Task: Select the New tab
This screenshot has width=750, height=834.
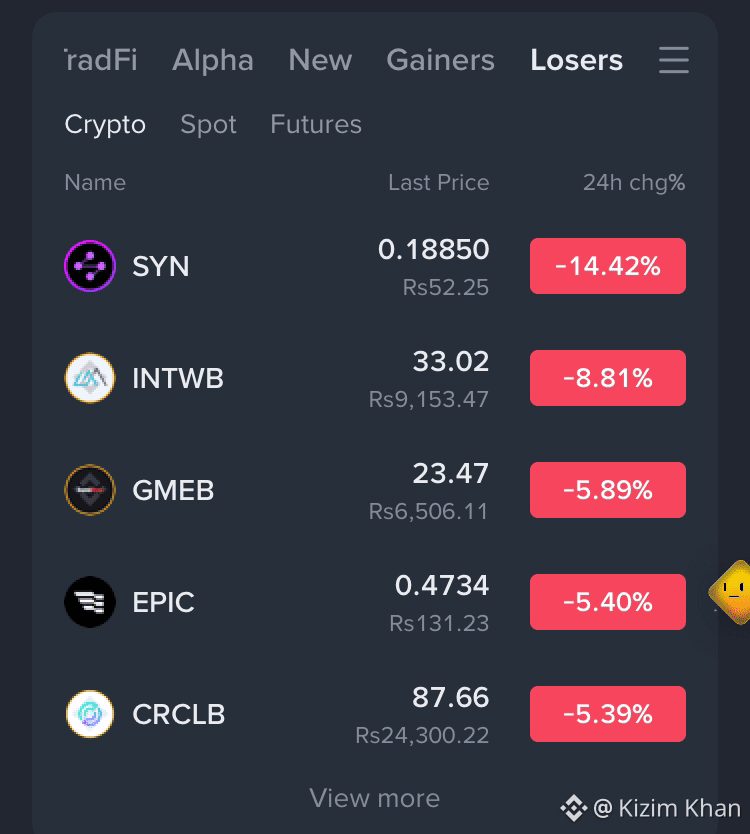Action: pyautogui.click(x=320, y=60)
